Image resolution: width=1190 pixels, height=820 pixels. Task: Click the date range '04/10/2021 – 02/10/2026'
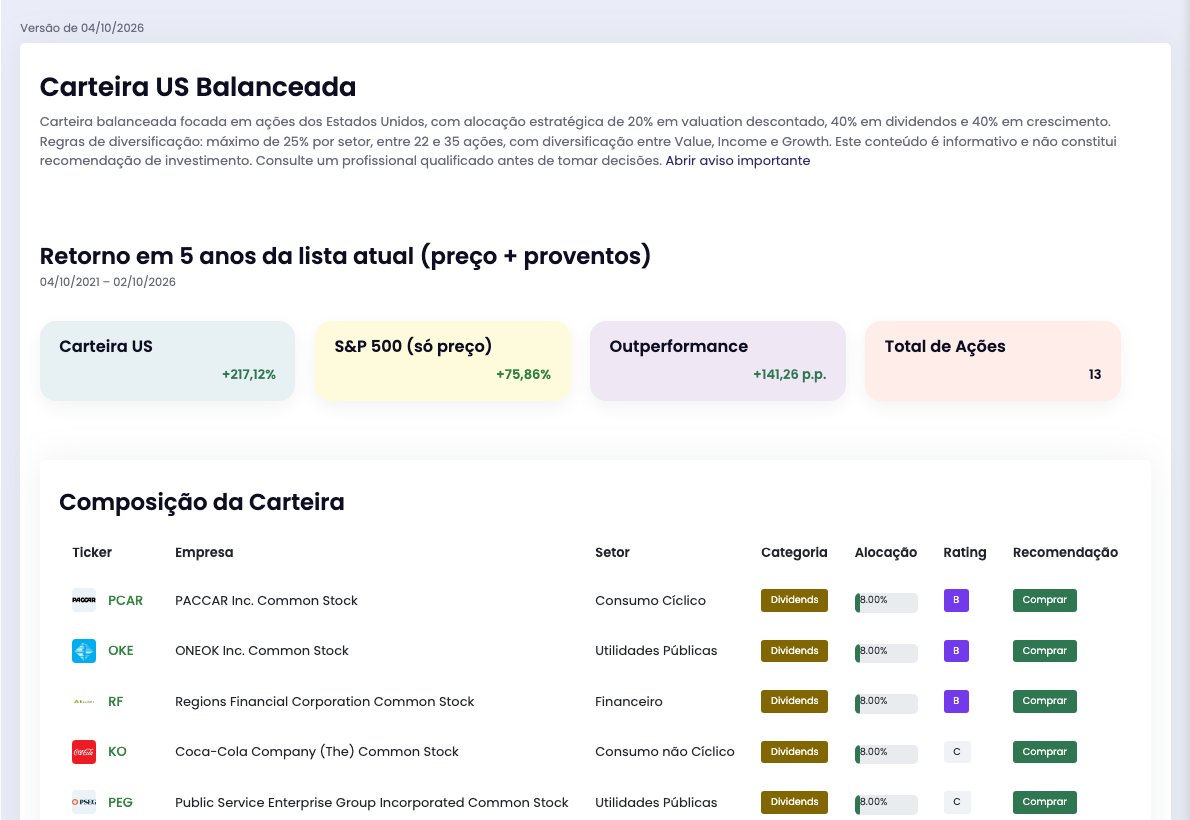point(108,282)
